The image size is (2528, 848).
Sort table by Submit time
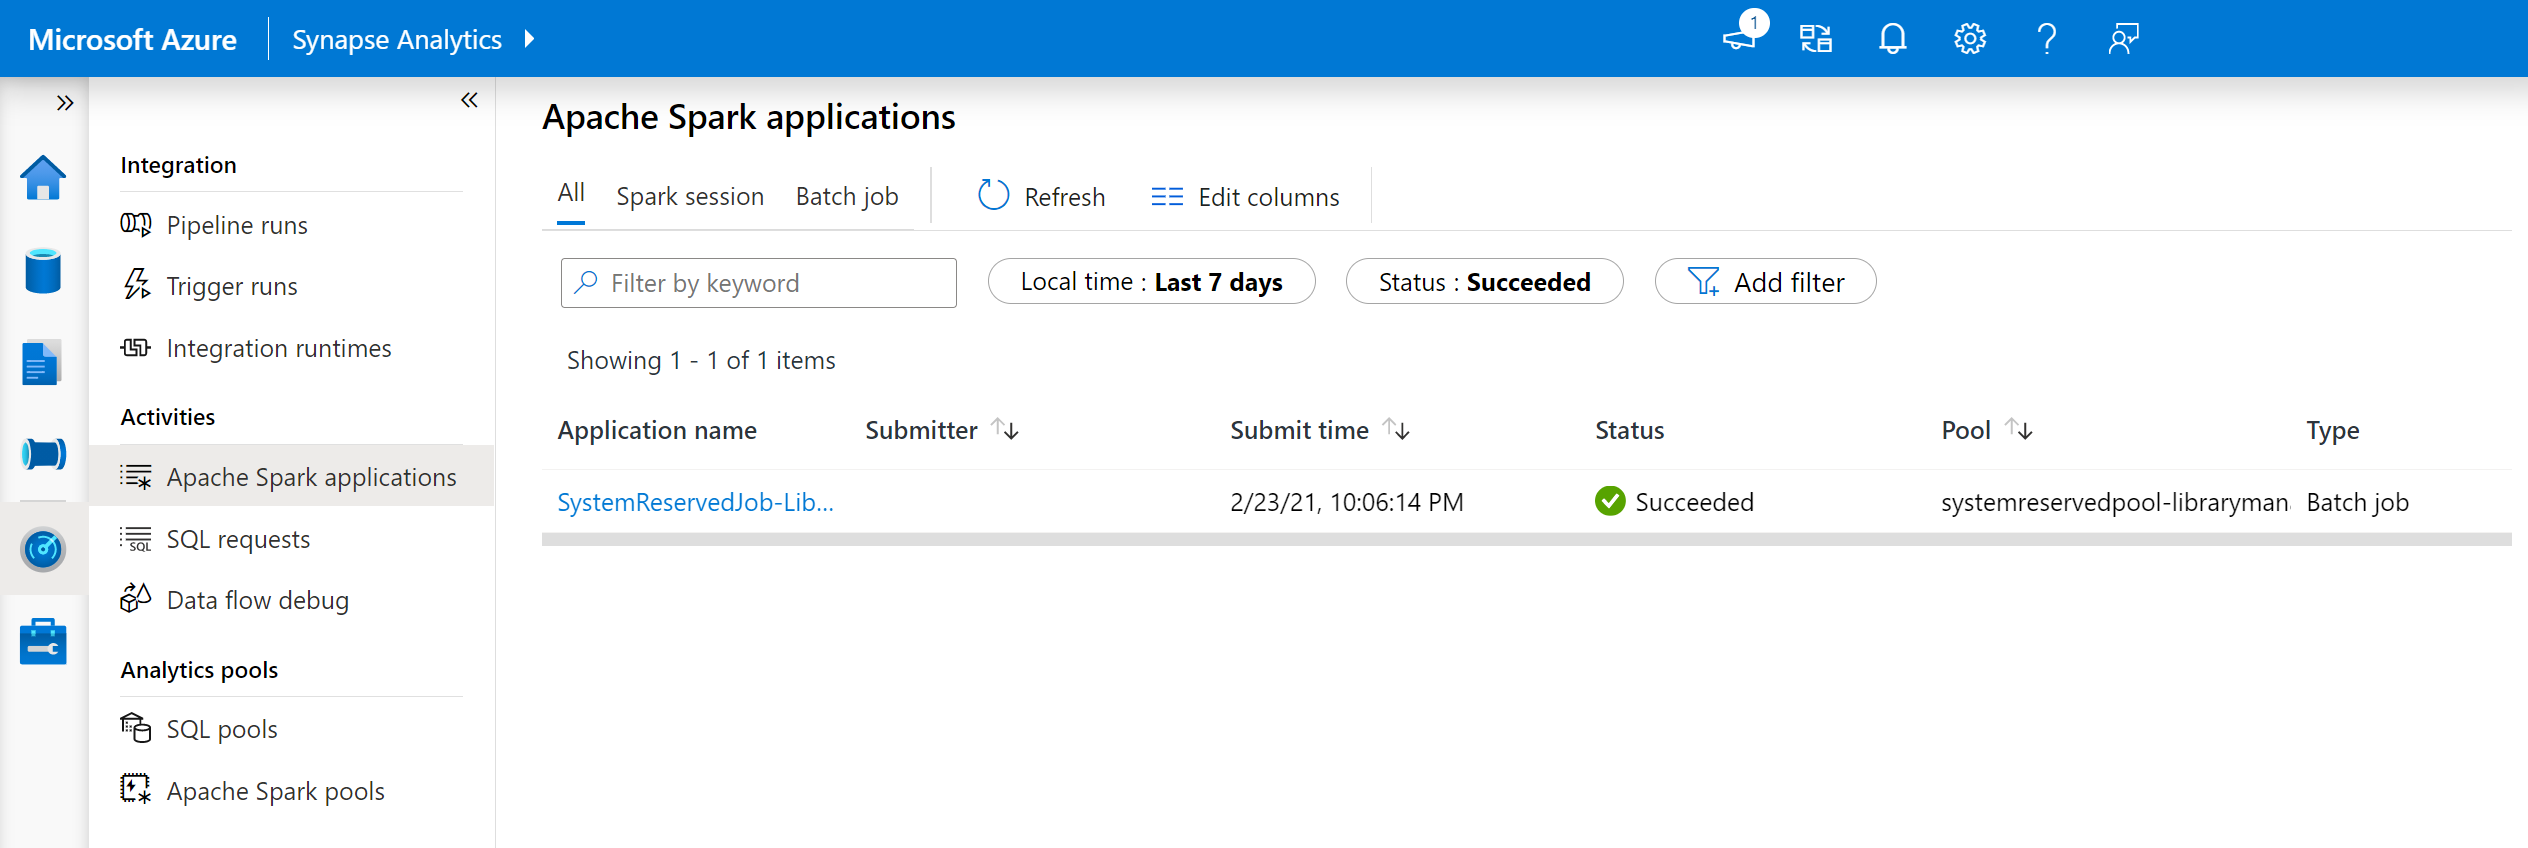click(1396, 430)
